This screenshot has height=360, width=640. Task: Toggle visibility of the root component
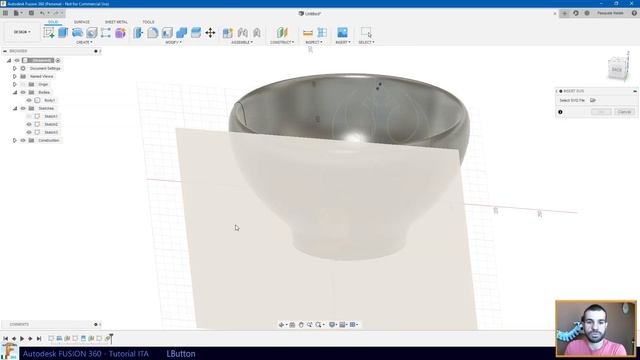[17, 60]
